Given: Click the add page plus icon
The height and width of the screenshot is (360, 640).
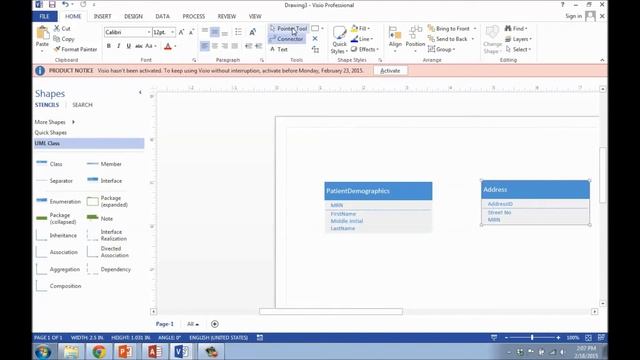Looking at the screenshot, I should [x=215, y=324].
